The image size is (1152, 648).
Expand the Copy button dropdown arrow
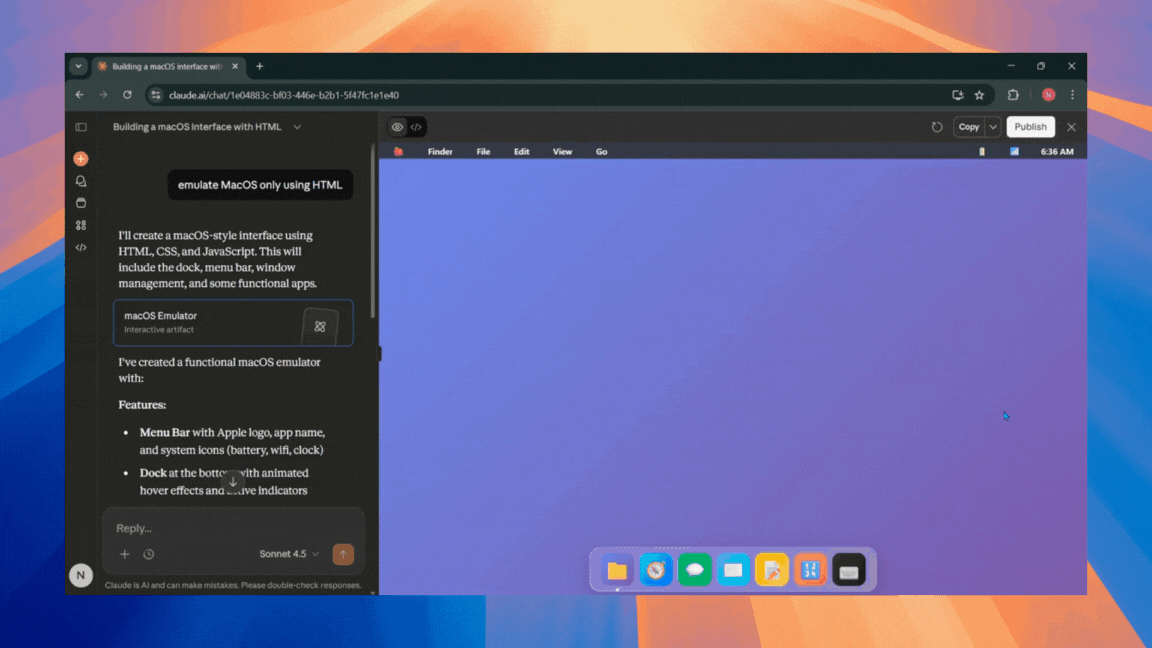coord(991,126)
